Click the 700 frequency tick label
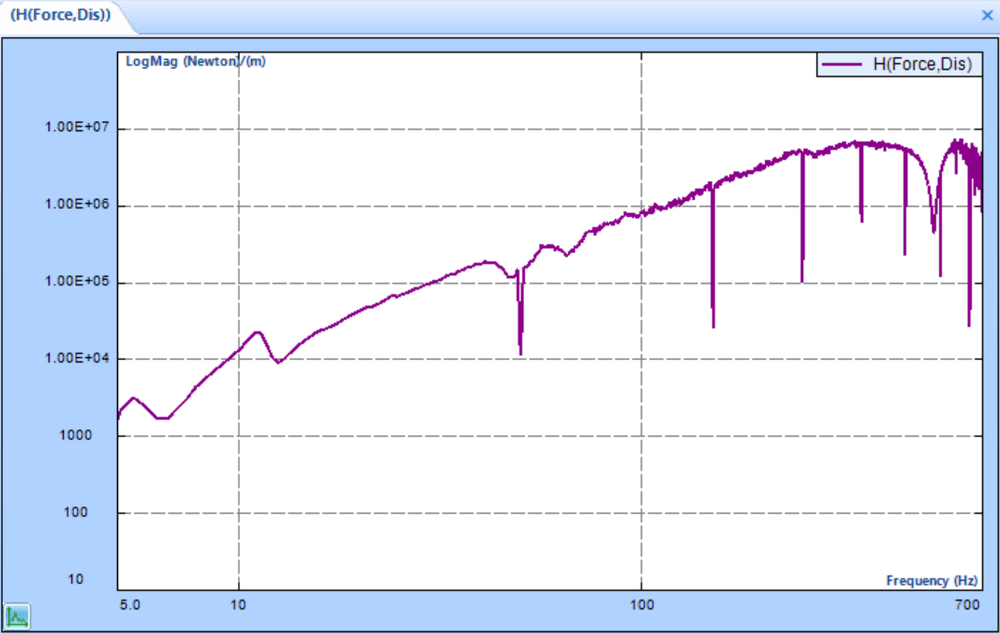This screenshot has width=1000, height=633. click(966, 603)
